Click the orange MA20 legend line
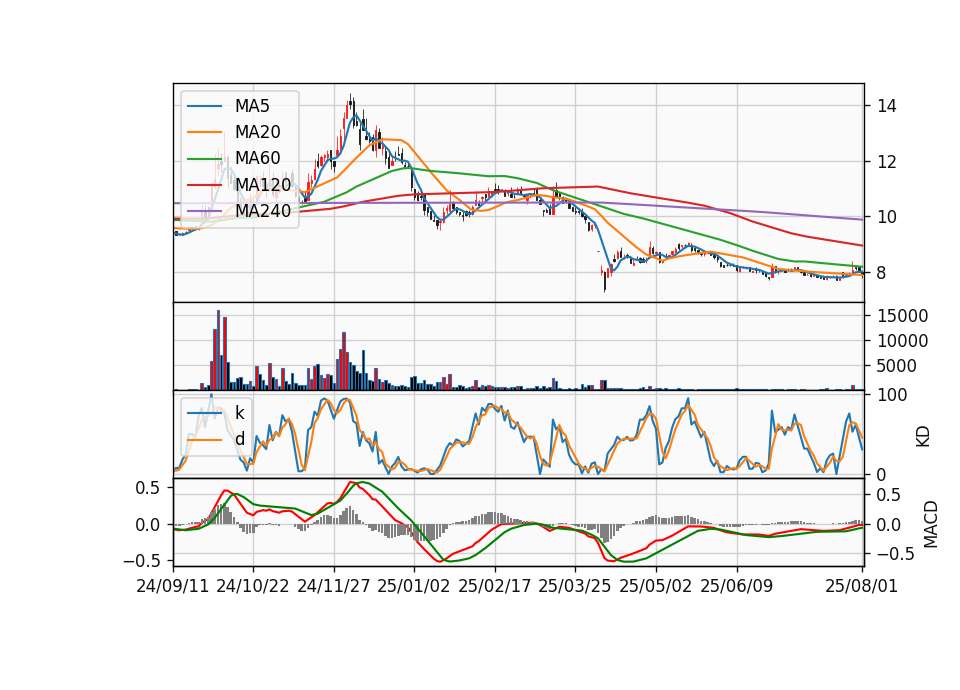960x690 pixels. tap(205, 132)
